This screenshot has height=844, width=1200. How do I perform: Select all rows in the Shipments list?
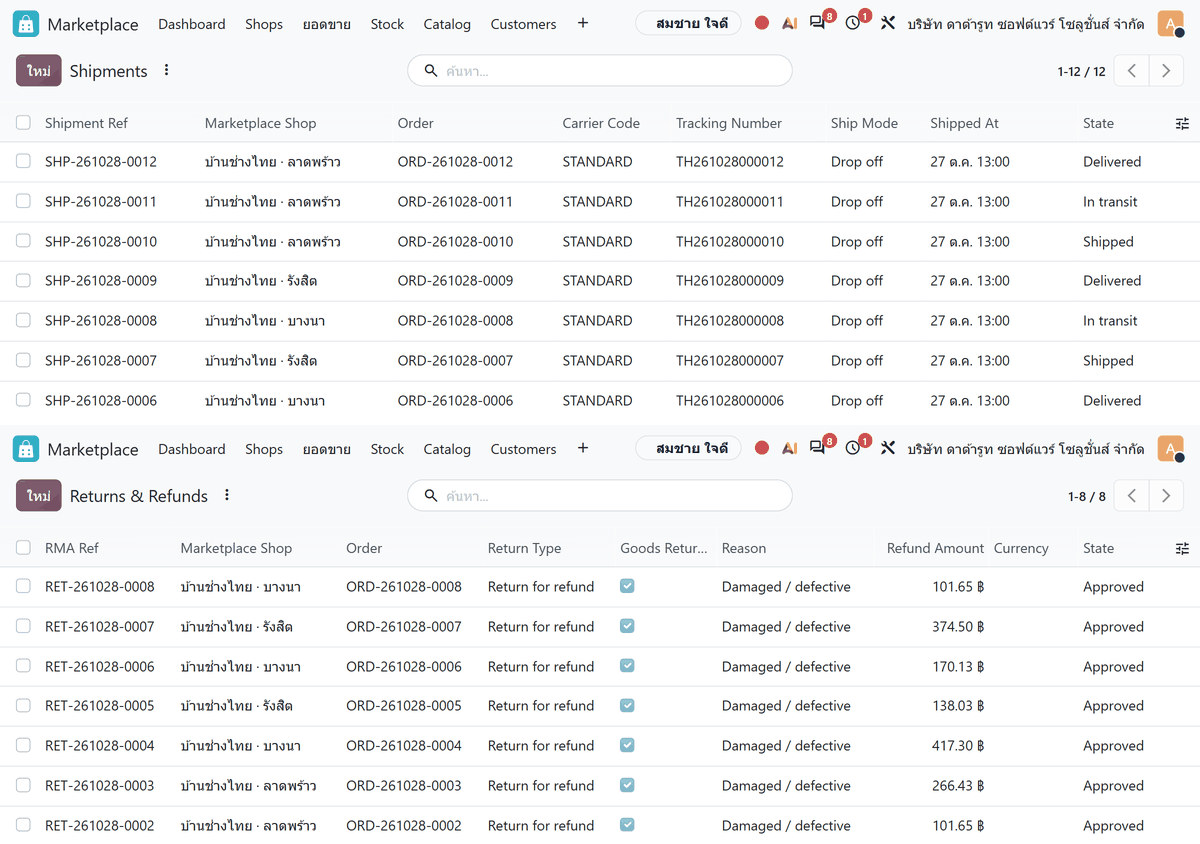tap(23, 123)
